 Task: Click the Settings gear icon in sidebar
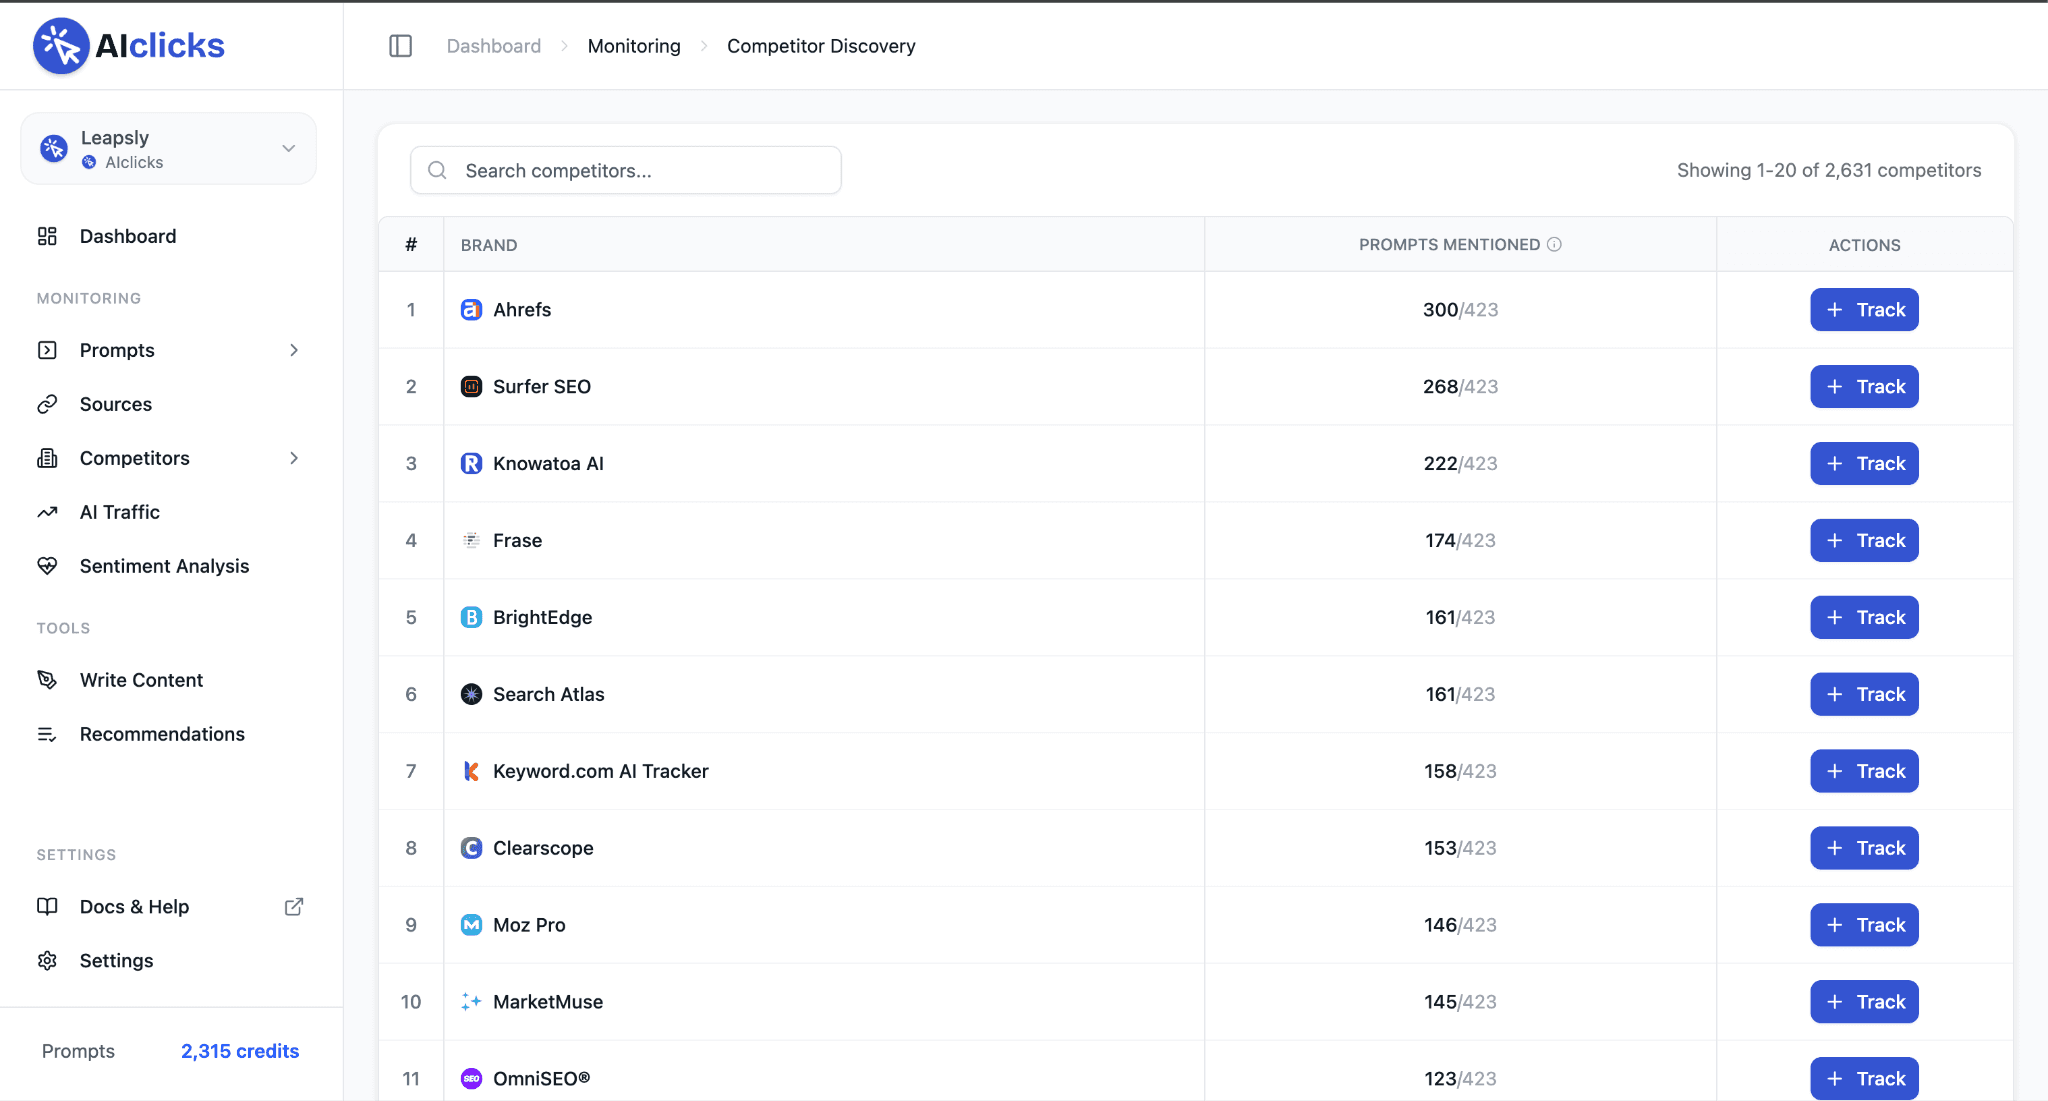coord(47,961)
